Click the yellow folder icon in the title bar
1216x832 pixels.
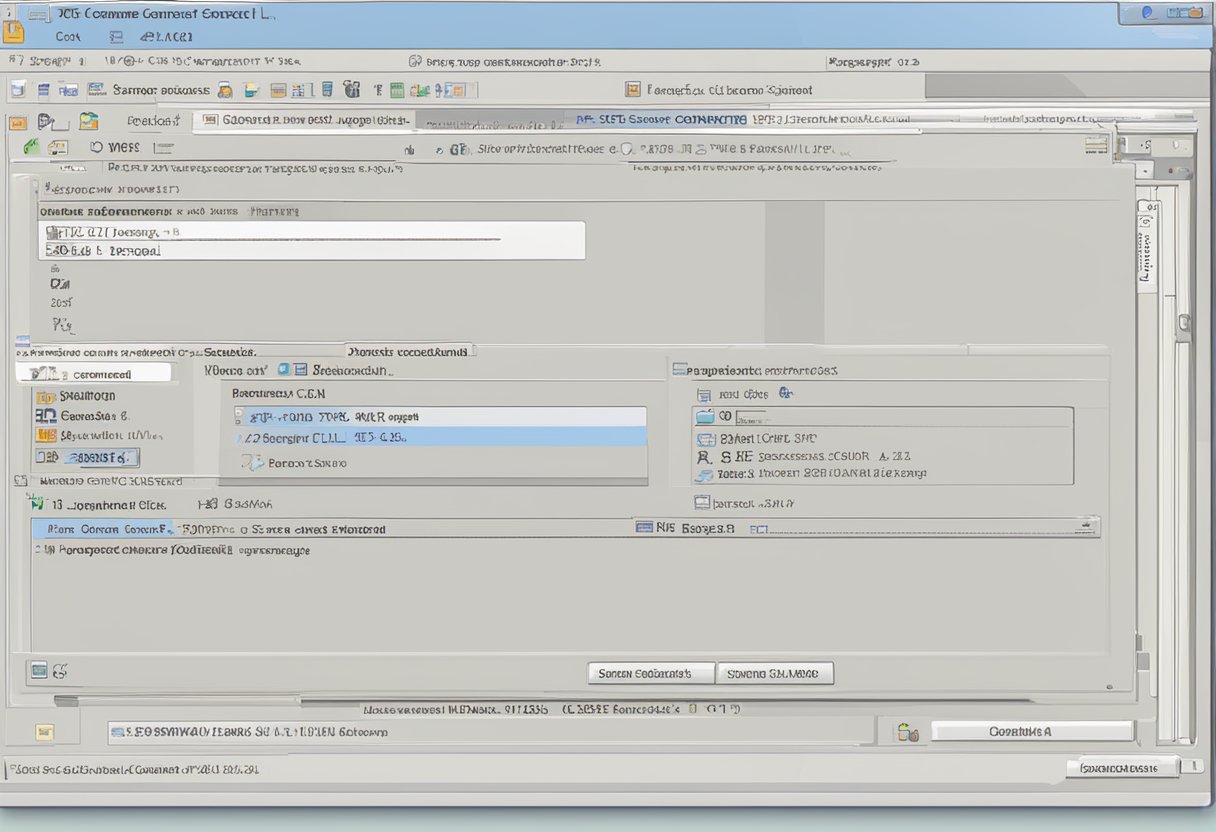[x=12, y=31]
